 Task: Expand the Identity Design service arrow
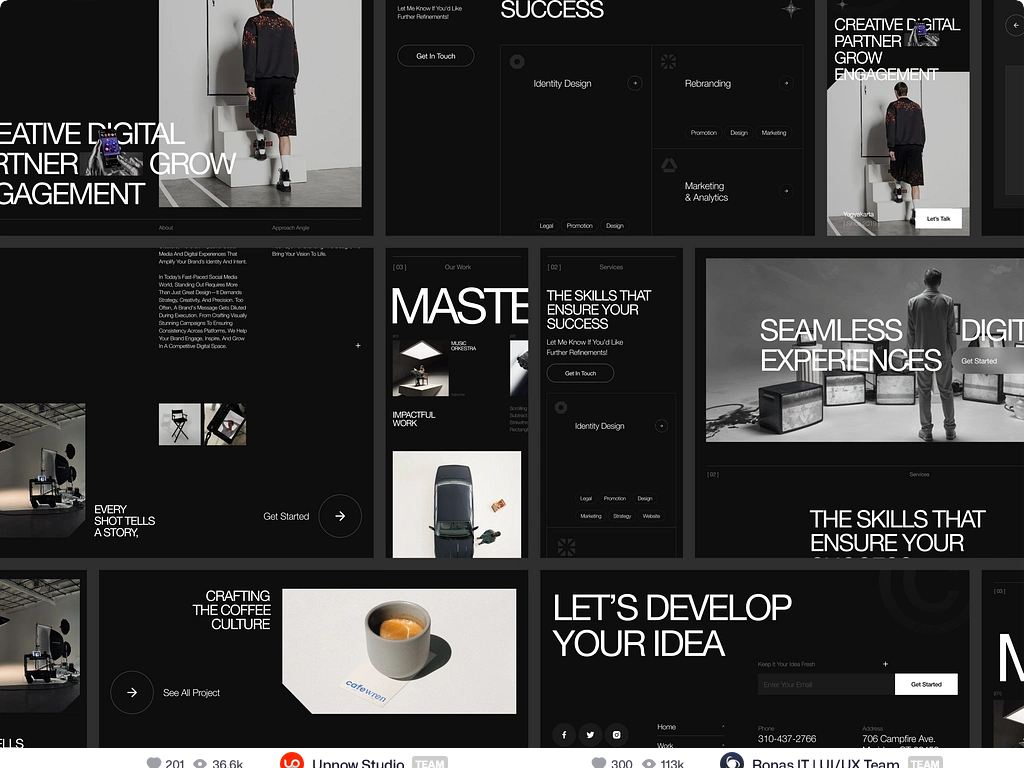click(x=634, y=84)
